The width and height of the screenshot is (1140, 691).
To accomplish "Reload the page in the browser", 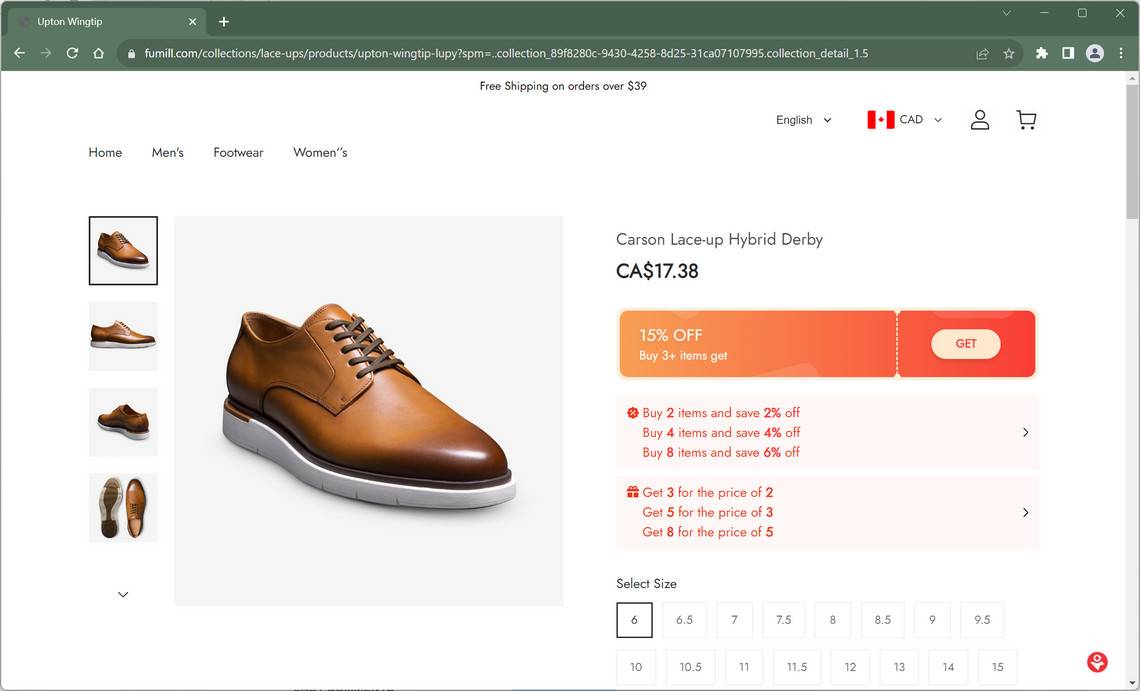I will coord(72,53).
